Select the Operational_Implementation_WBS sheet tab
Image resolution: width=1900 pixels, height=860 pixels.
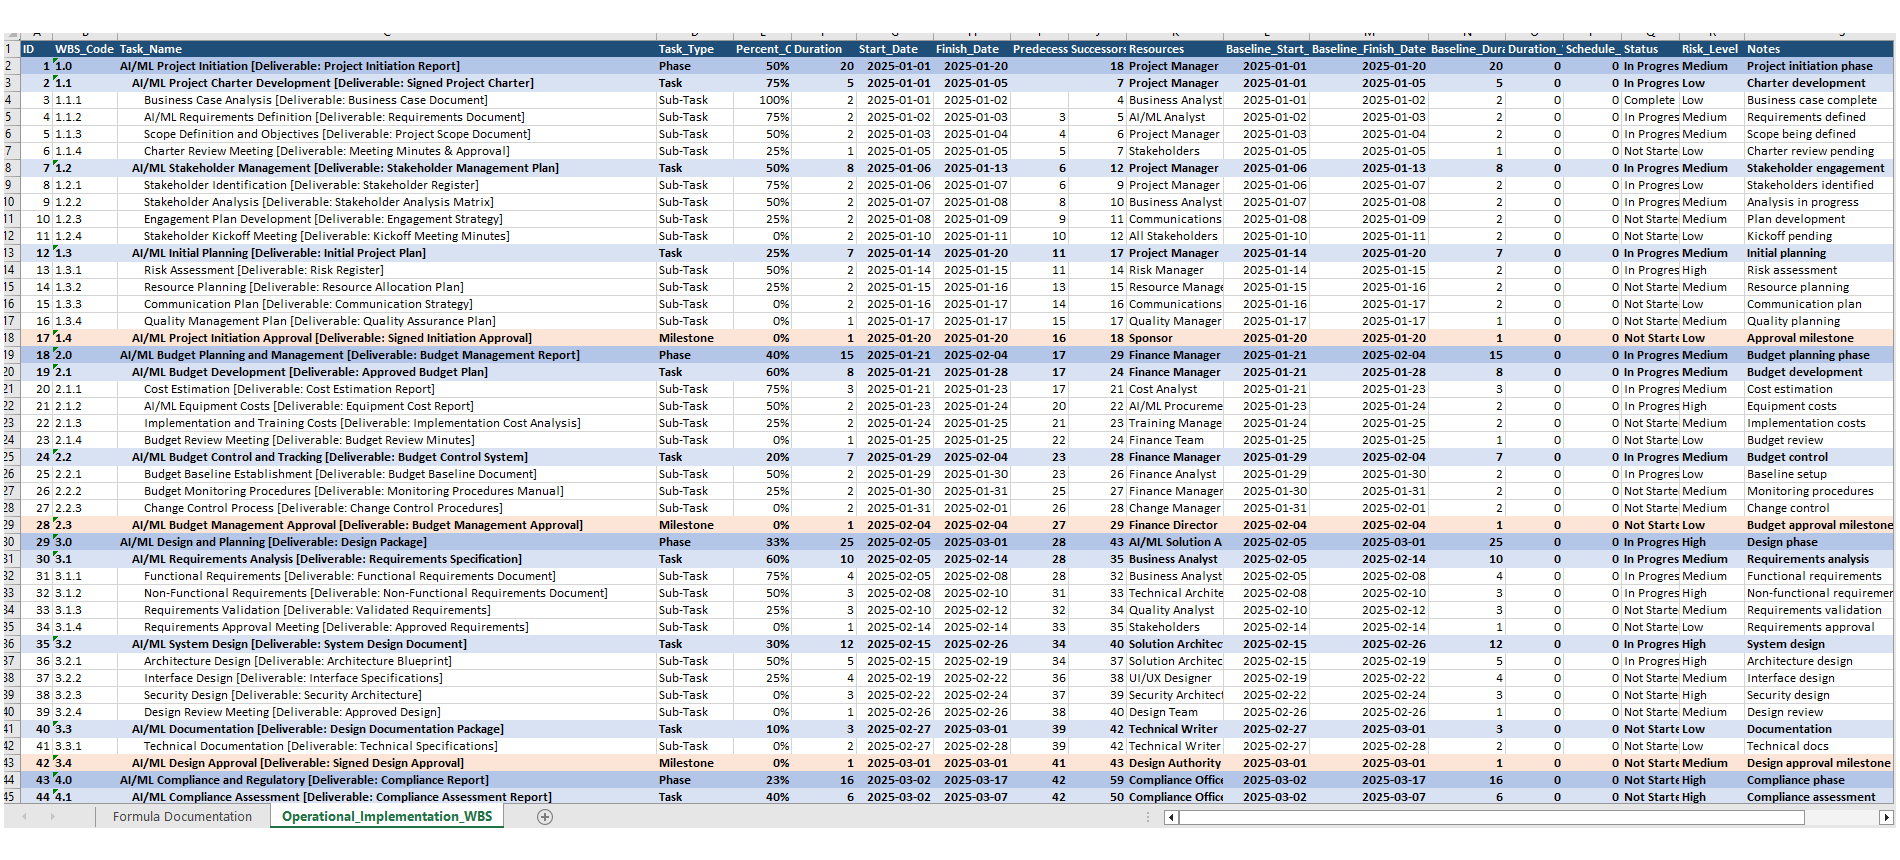point(386,817)
